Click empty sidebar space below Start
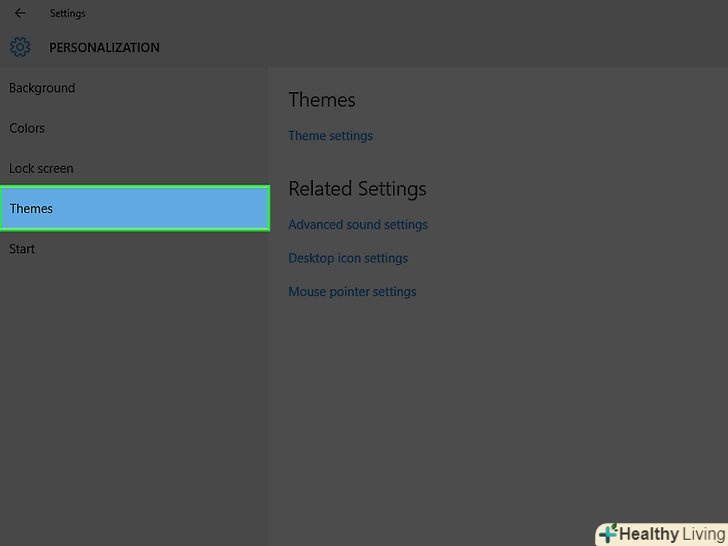Screen dimensions: 728x546 coord(134,400)
